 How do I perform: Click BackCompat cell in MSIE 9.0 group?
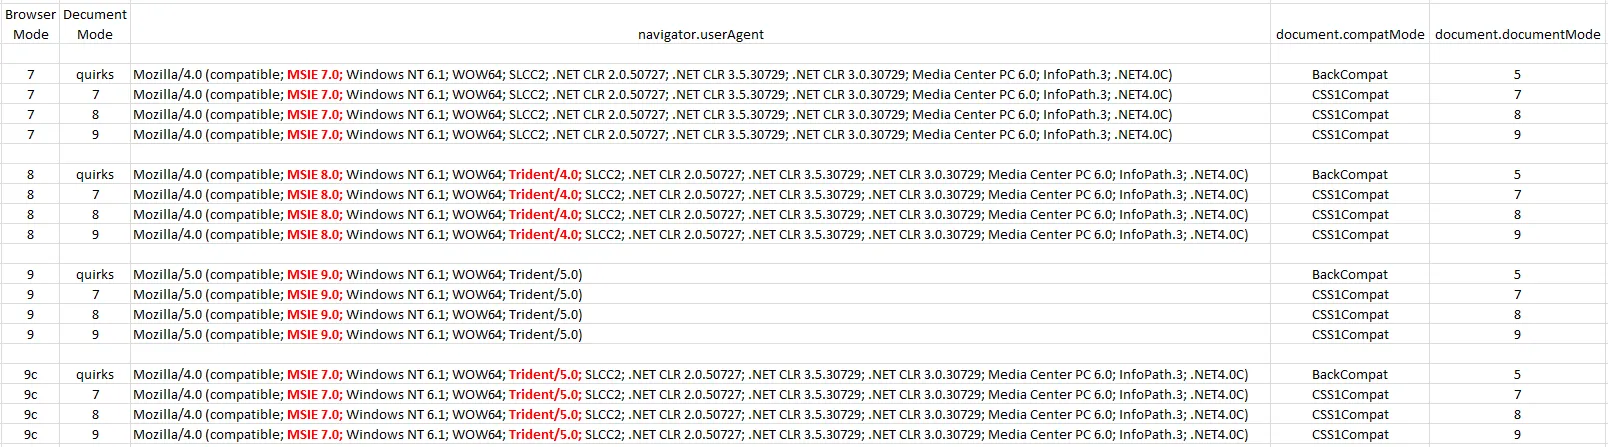click(1350, 274)
